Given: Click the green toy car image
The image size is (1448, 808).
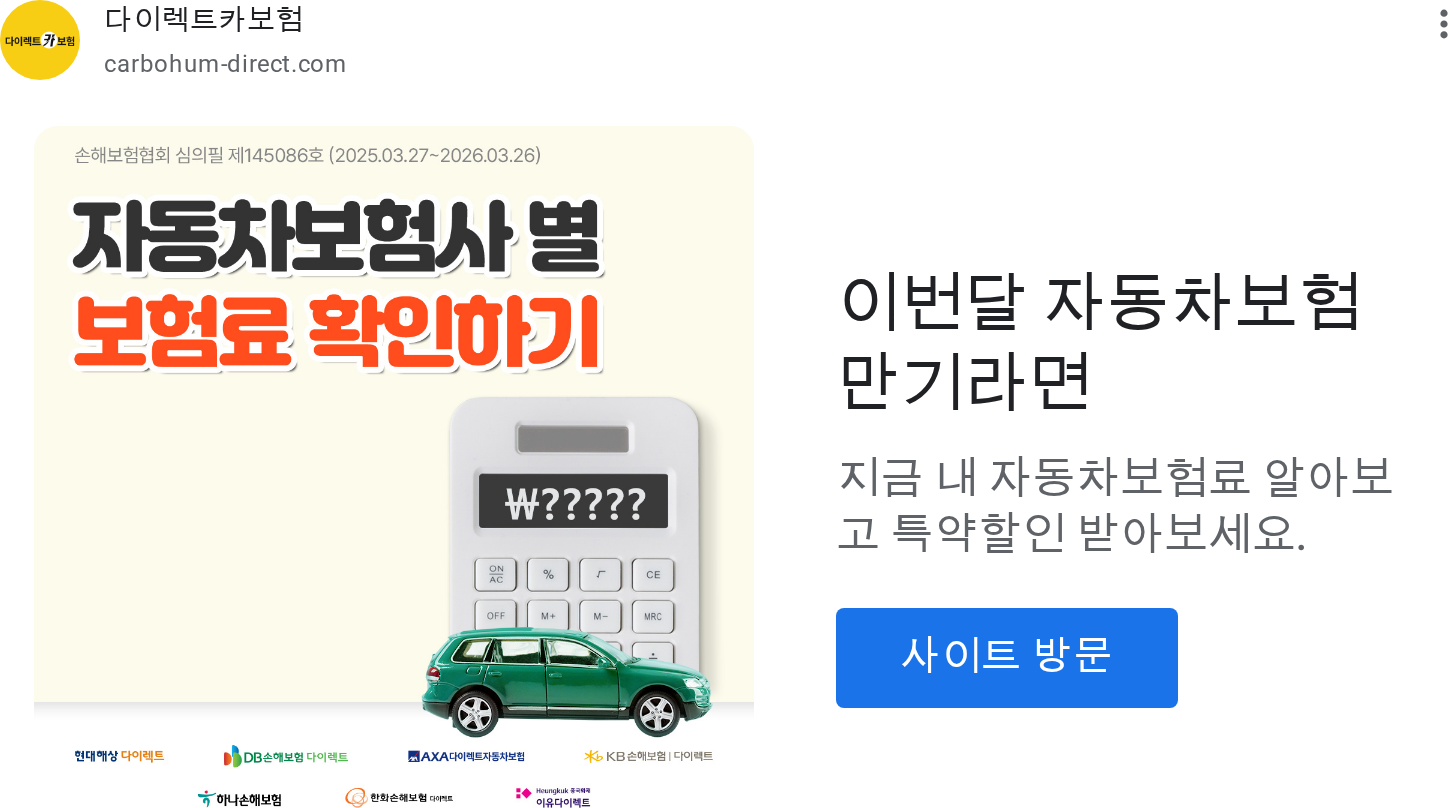Looking at the screenshot, I should pyautogui.click(x=567, y=681).
